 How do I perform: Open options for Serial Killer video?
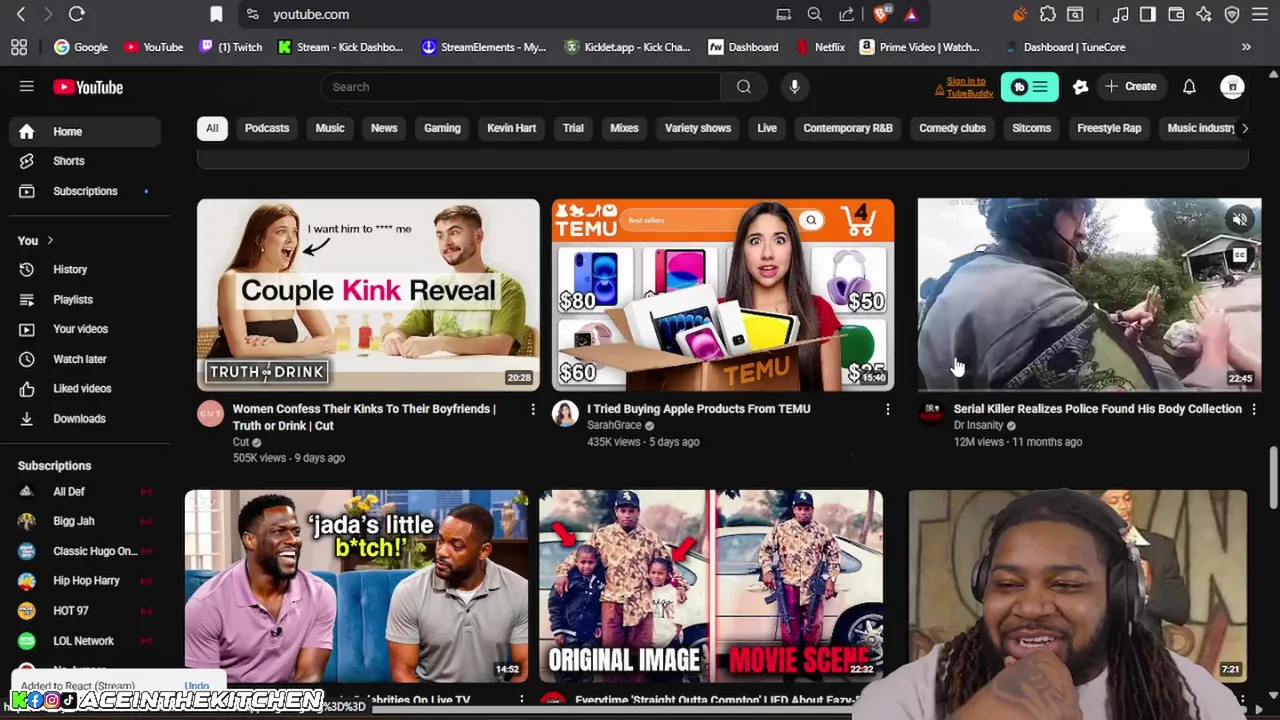[1254, 409]
